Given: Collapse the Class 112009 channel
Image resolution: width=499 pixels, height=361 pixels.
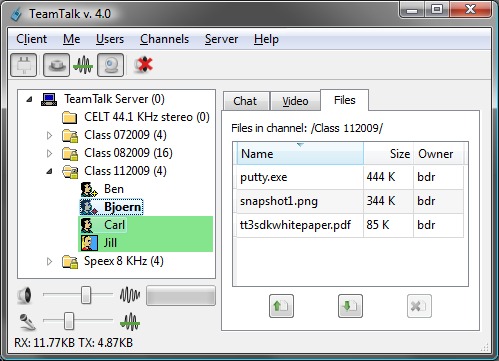Looking at the screenshot, I should pos(49,171).
